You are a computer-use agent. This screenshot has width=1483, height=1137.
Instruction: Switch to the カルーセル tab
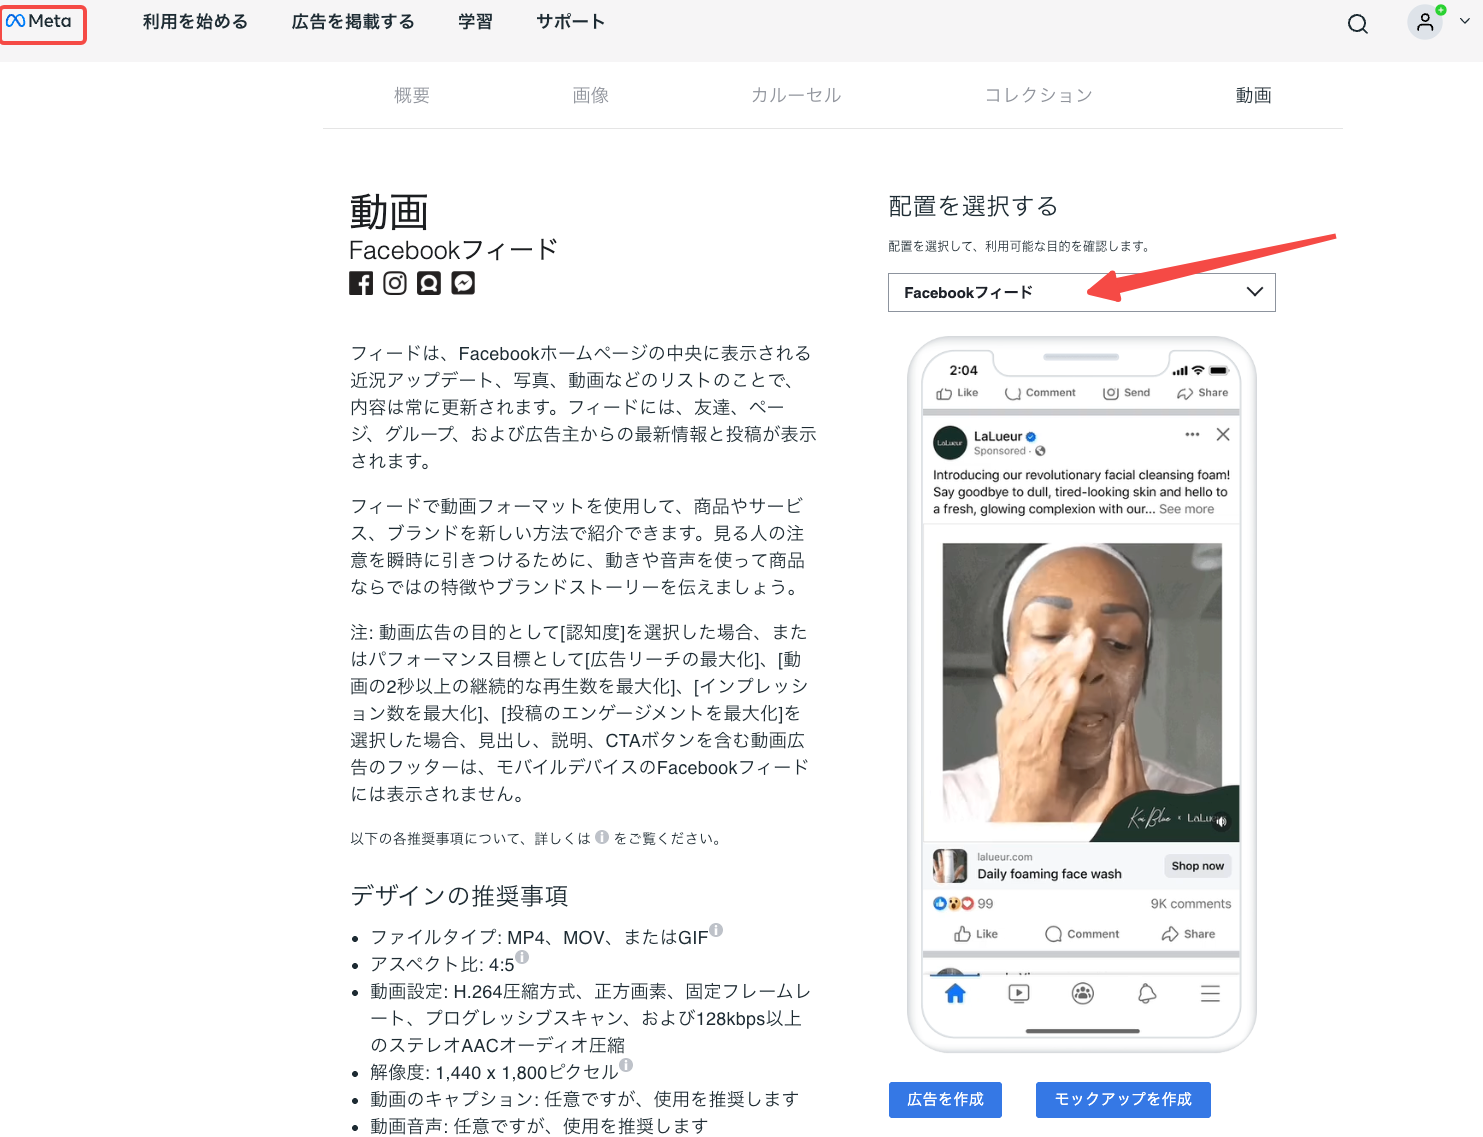point(796,95)
